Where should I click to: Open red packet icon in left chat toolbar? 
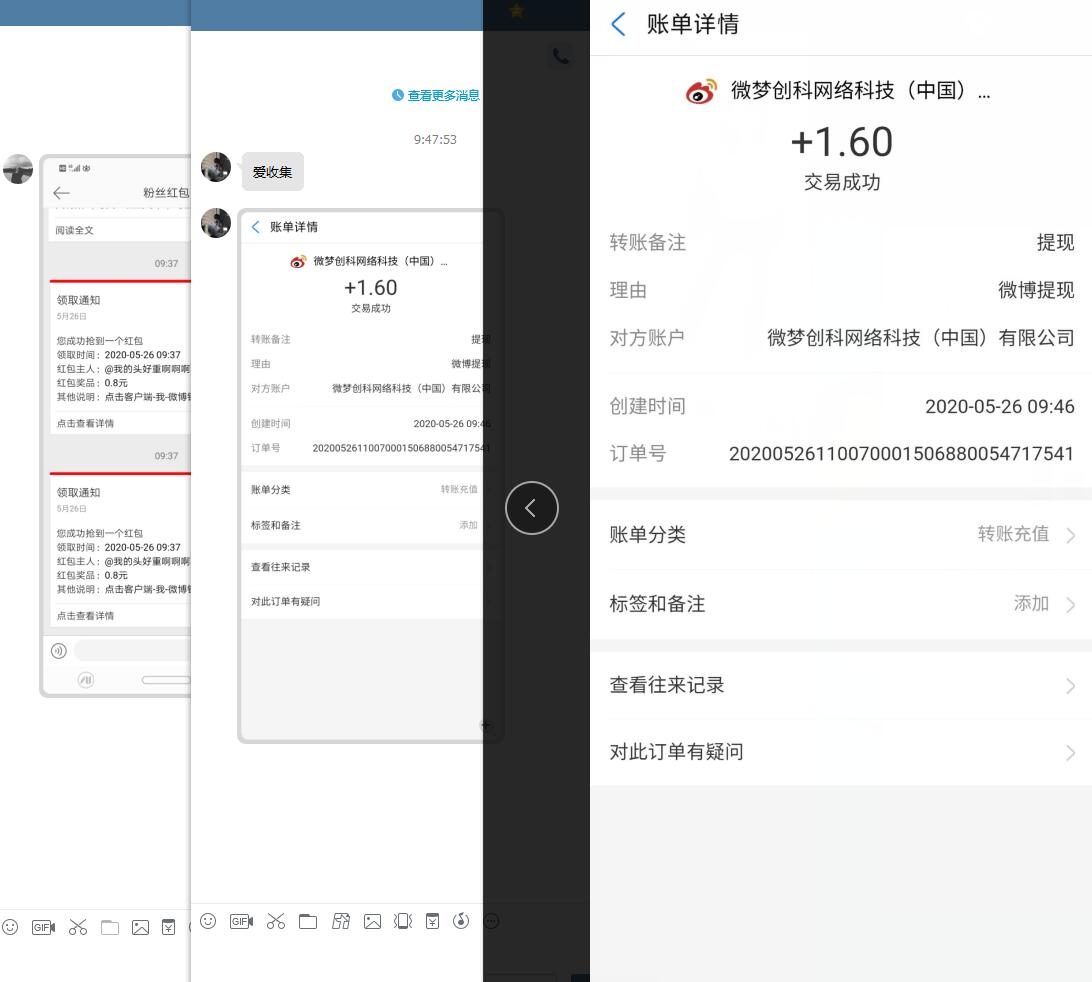pos(169,927)
